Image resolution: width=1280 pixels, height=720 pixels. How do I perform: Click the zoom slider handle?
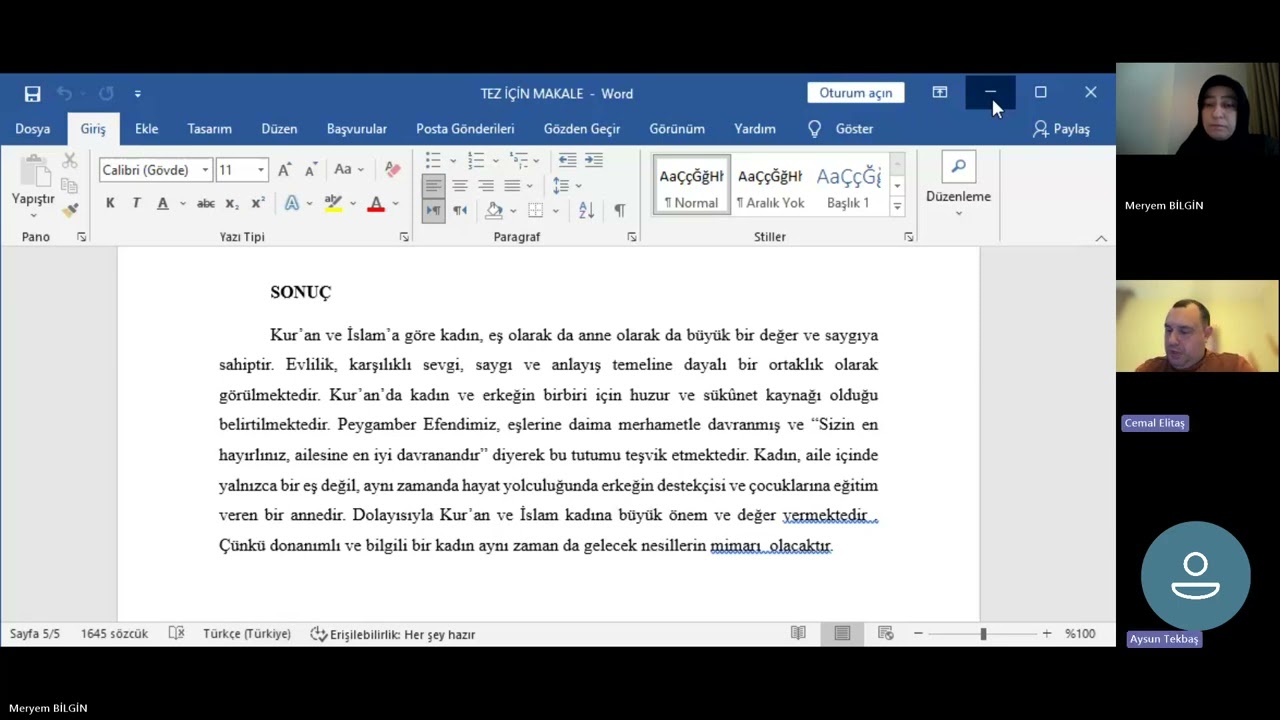coord(983,634)
